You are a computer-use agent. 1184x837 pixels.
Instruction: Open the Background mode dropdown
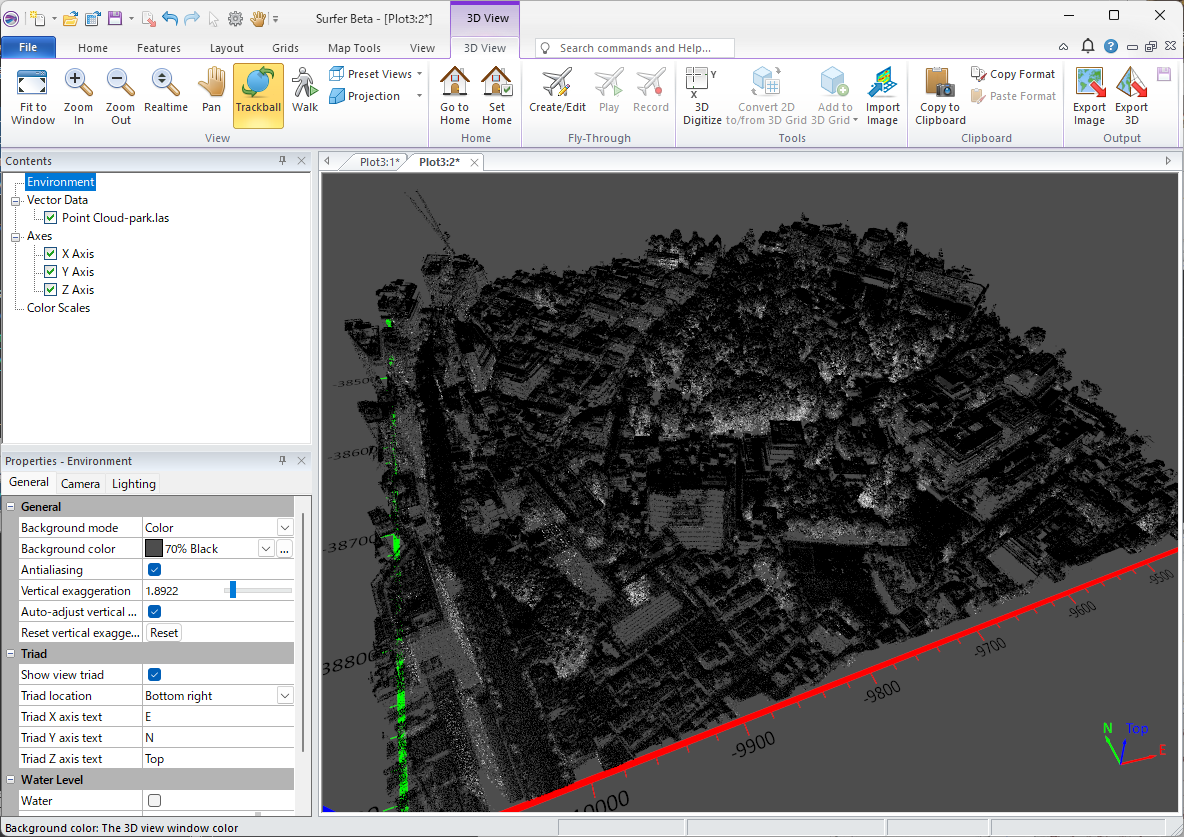coord(285,528)
